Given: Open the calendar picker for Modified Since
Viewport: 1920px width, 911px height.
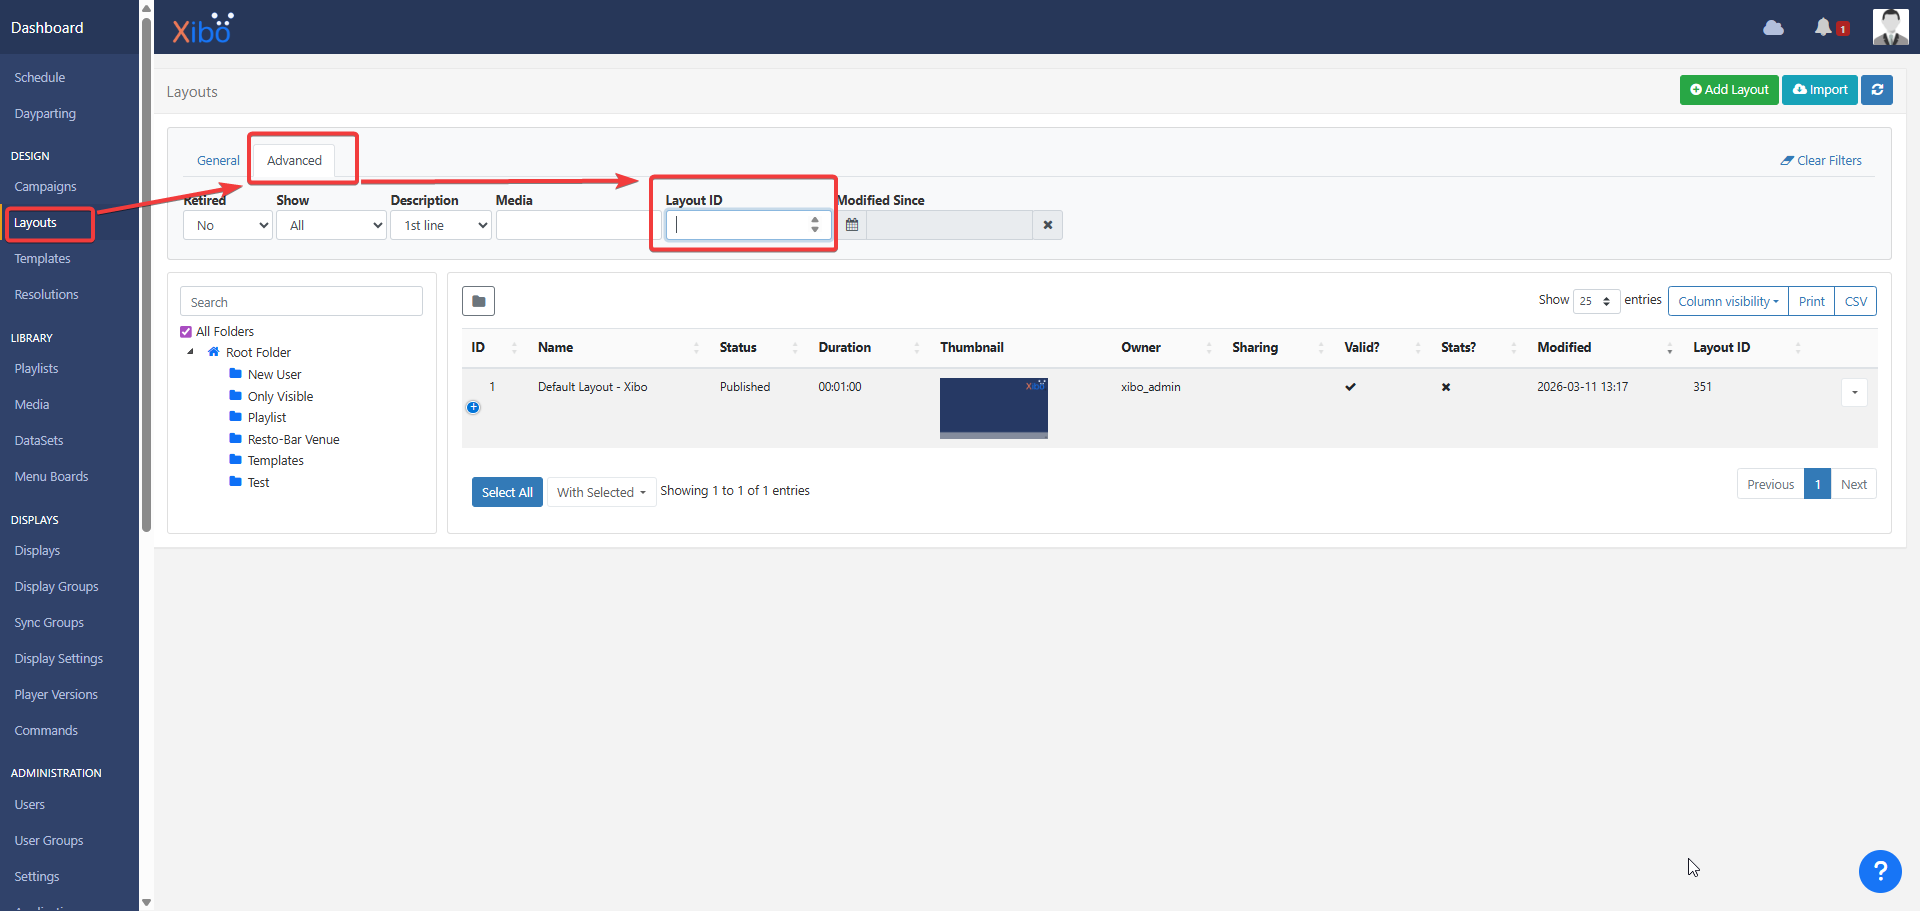Looking at the screenshot, I should [x=852, y=225].
